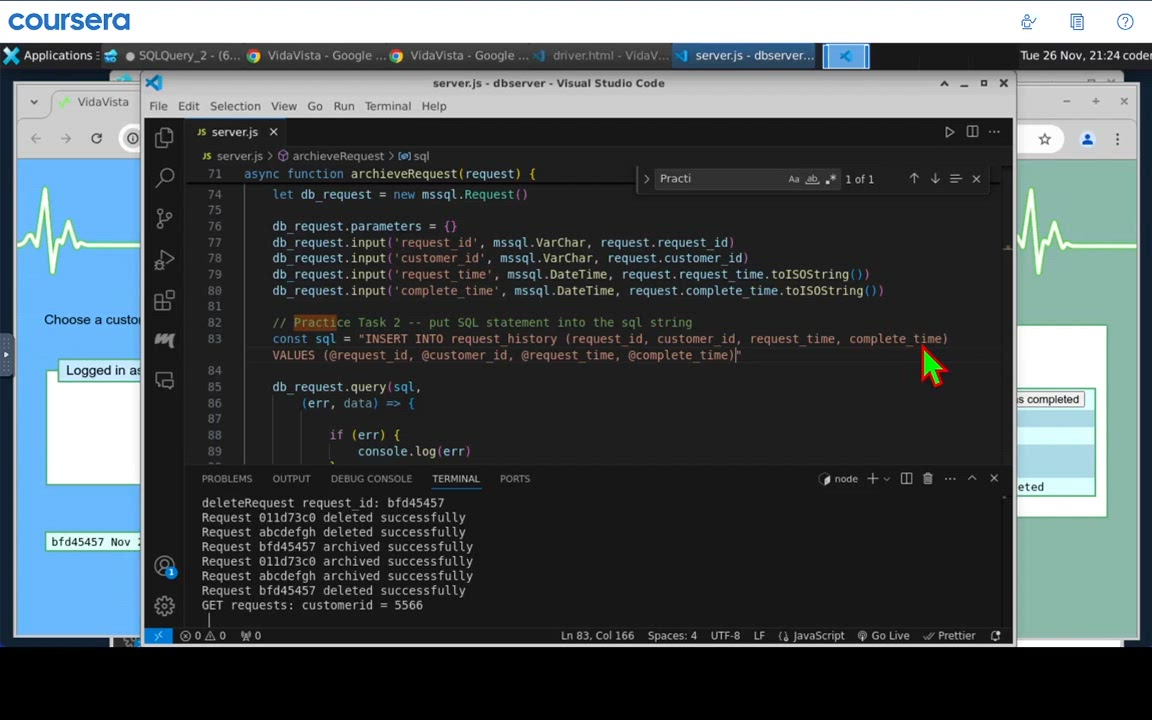Click the Run Code play icon
The height and width of the screenshot is (720, 1152).
(949, 132)
